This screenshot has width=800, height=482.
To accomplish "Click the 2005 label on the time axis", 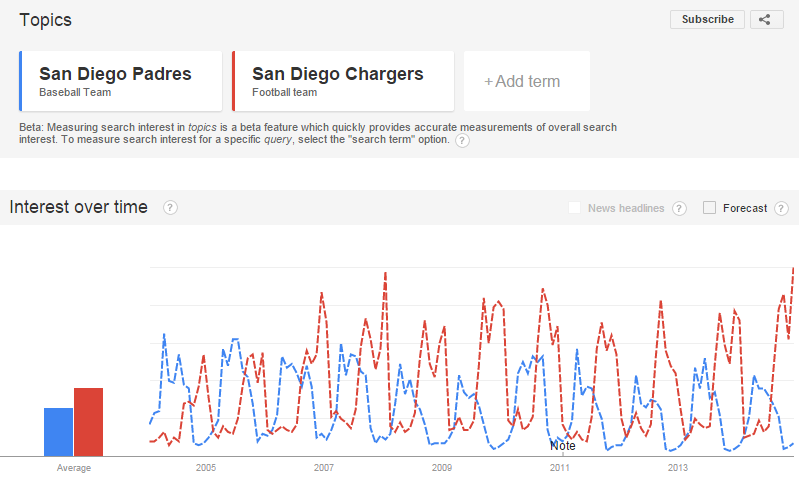I will tap(205, 468).
